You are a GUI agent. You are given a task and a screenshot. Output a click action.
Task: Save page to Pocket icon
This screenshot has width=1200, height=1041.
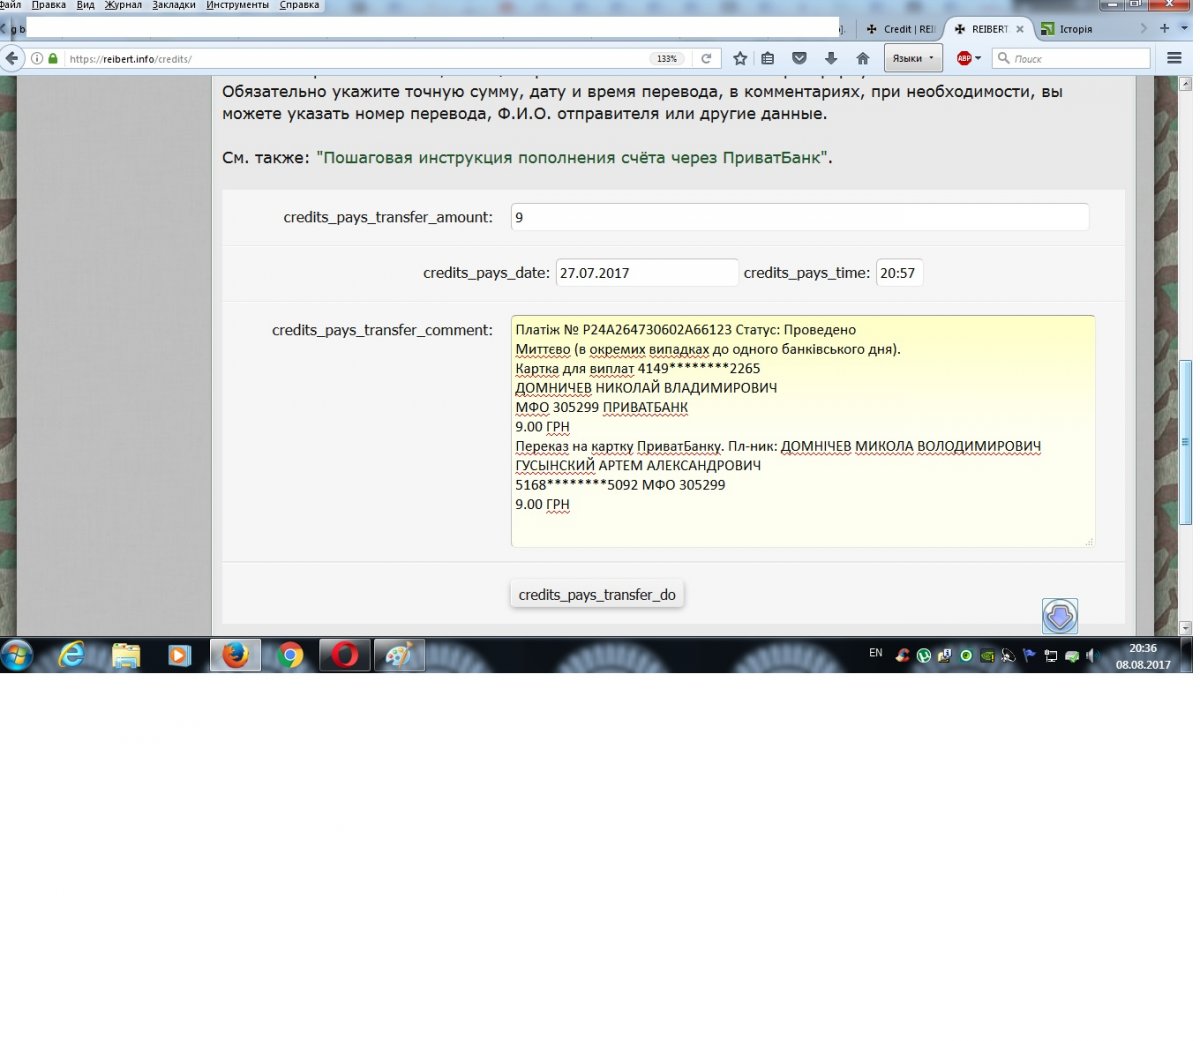[x=799, y=59]
